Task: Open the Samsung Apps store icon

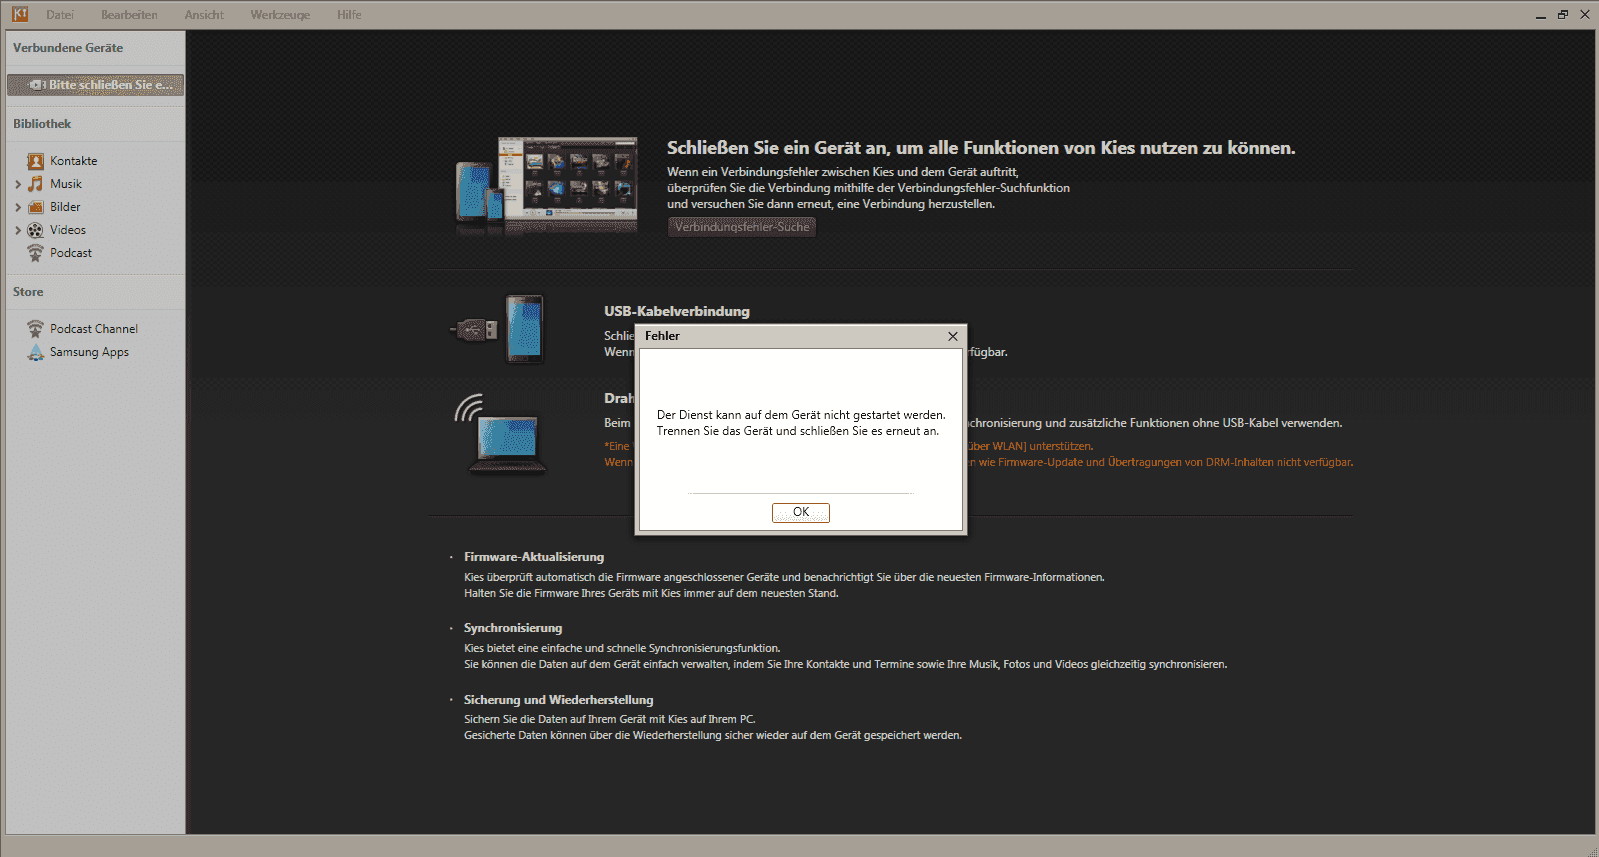Action: pyautogui.click(x=36, y=352)
